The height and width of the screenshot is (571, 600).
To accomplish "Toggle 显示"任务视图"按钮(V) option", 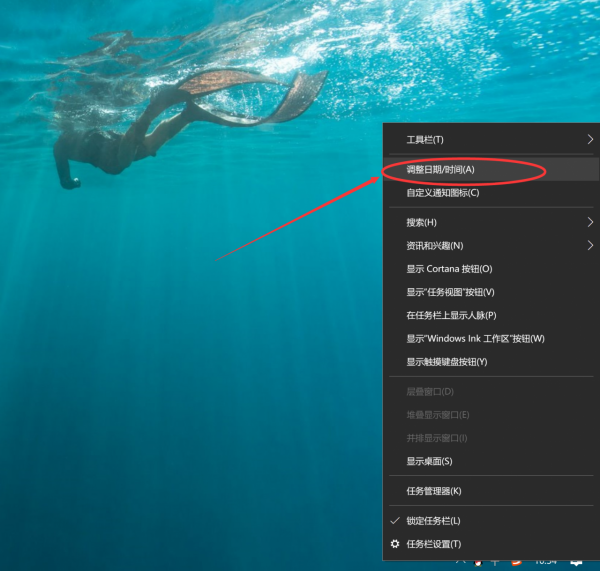I will 491,292.
